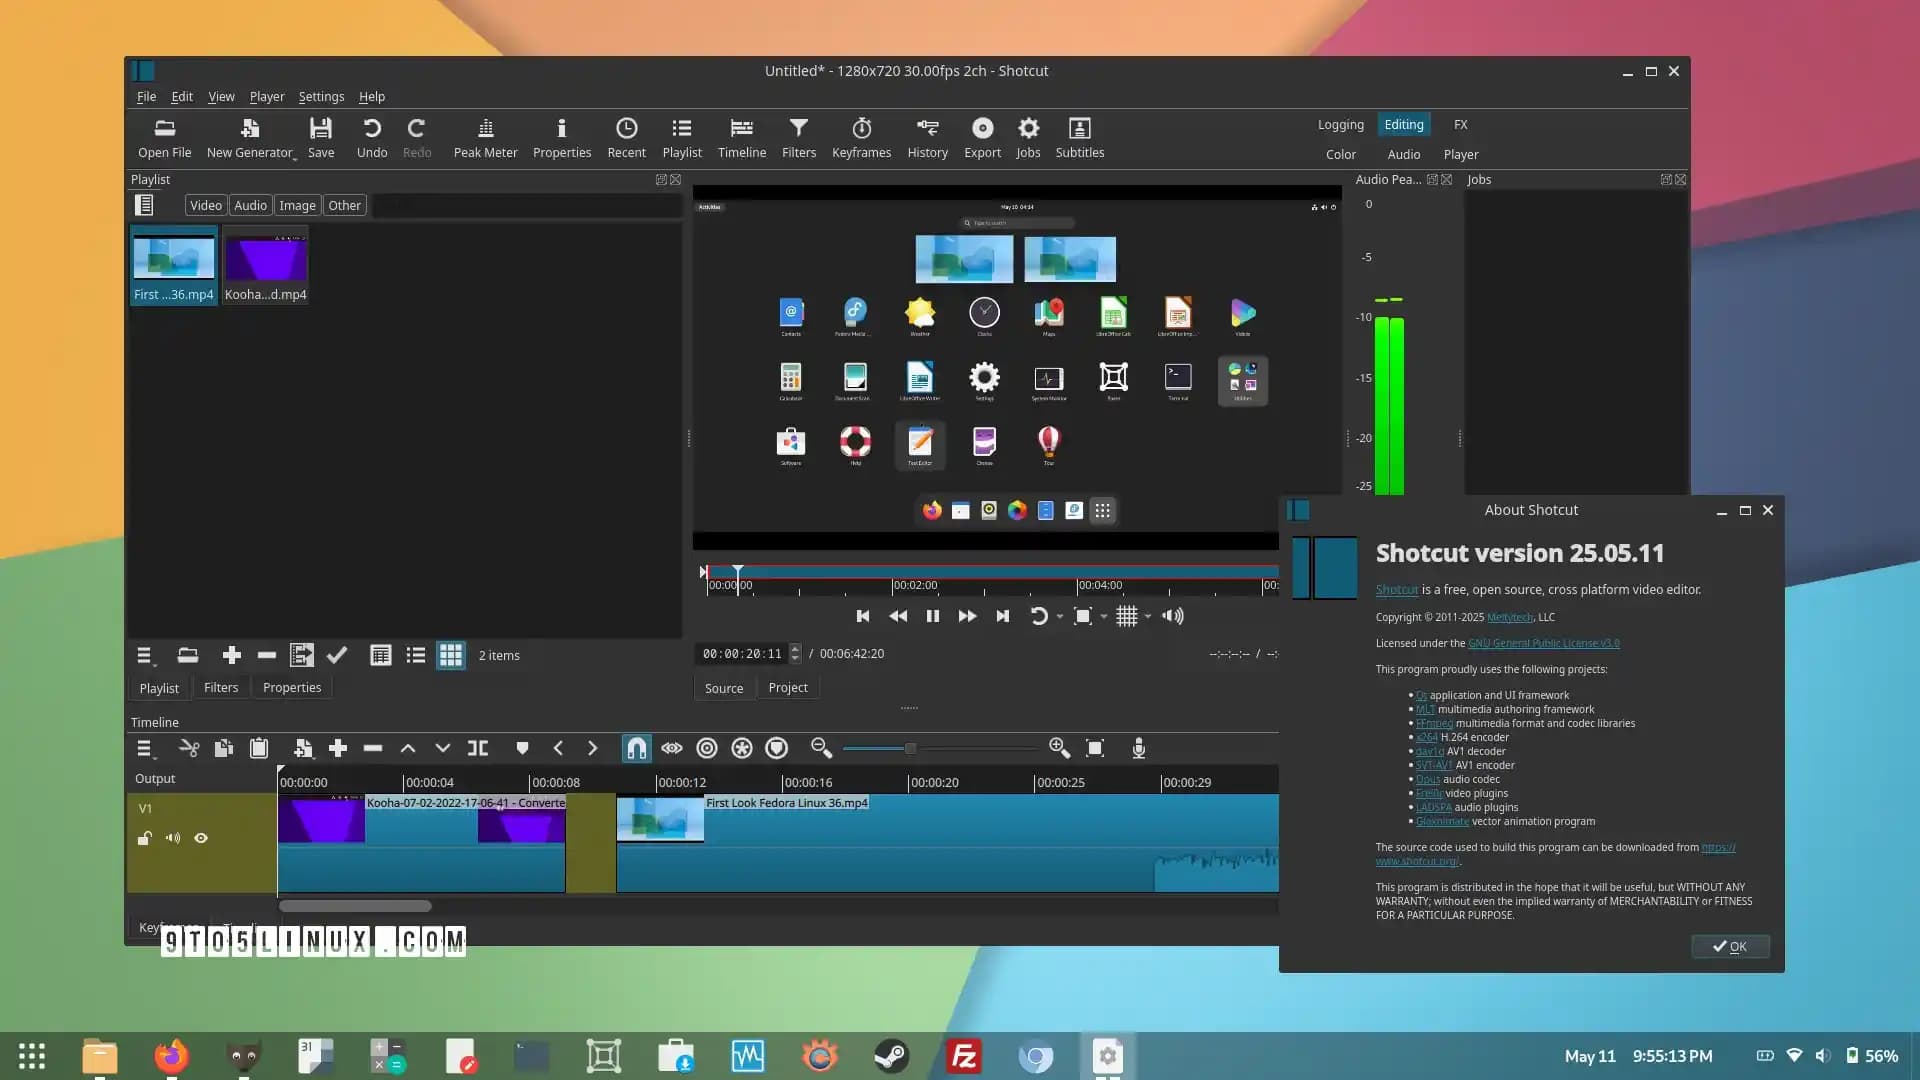Open the Peak Meter panel

(x=485, y=137)
